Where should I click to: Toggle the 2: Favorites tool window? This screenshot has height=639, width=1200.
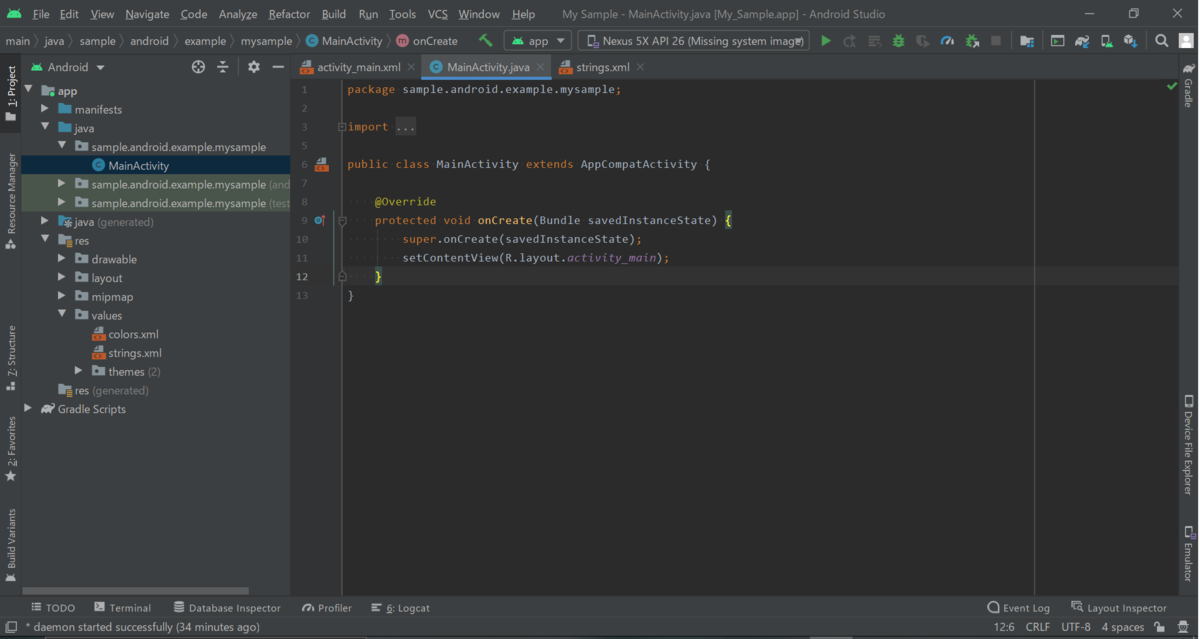(x=11, y=450)
